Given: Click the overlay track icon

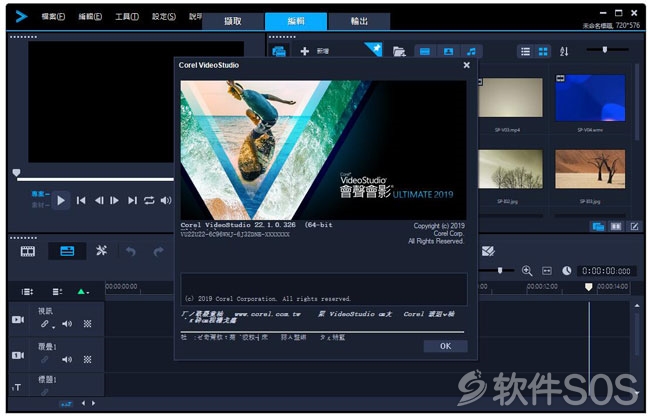Looking at the screenshot, I should (18, 355).
